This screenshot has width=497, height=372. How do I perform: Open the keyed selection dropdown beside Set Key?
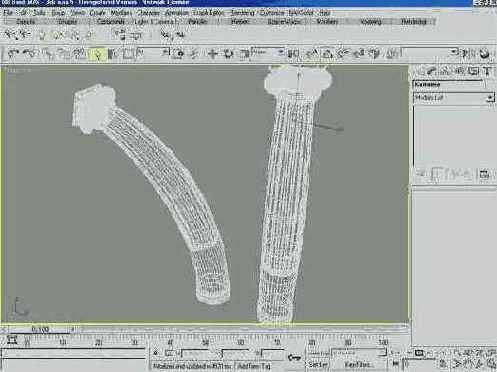tap(358, 353)
